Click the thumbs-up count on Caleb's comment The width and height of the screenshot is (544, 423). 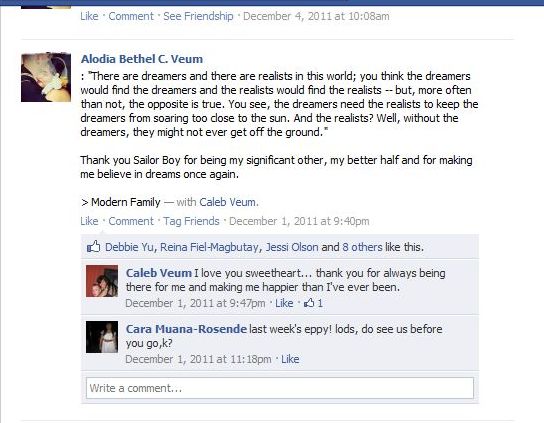click(x=313, y=303)
